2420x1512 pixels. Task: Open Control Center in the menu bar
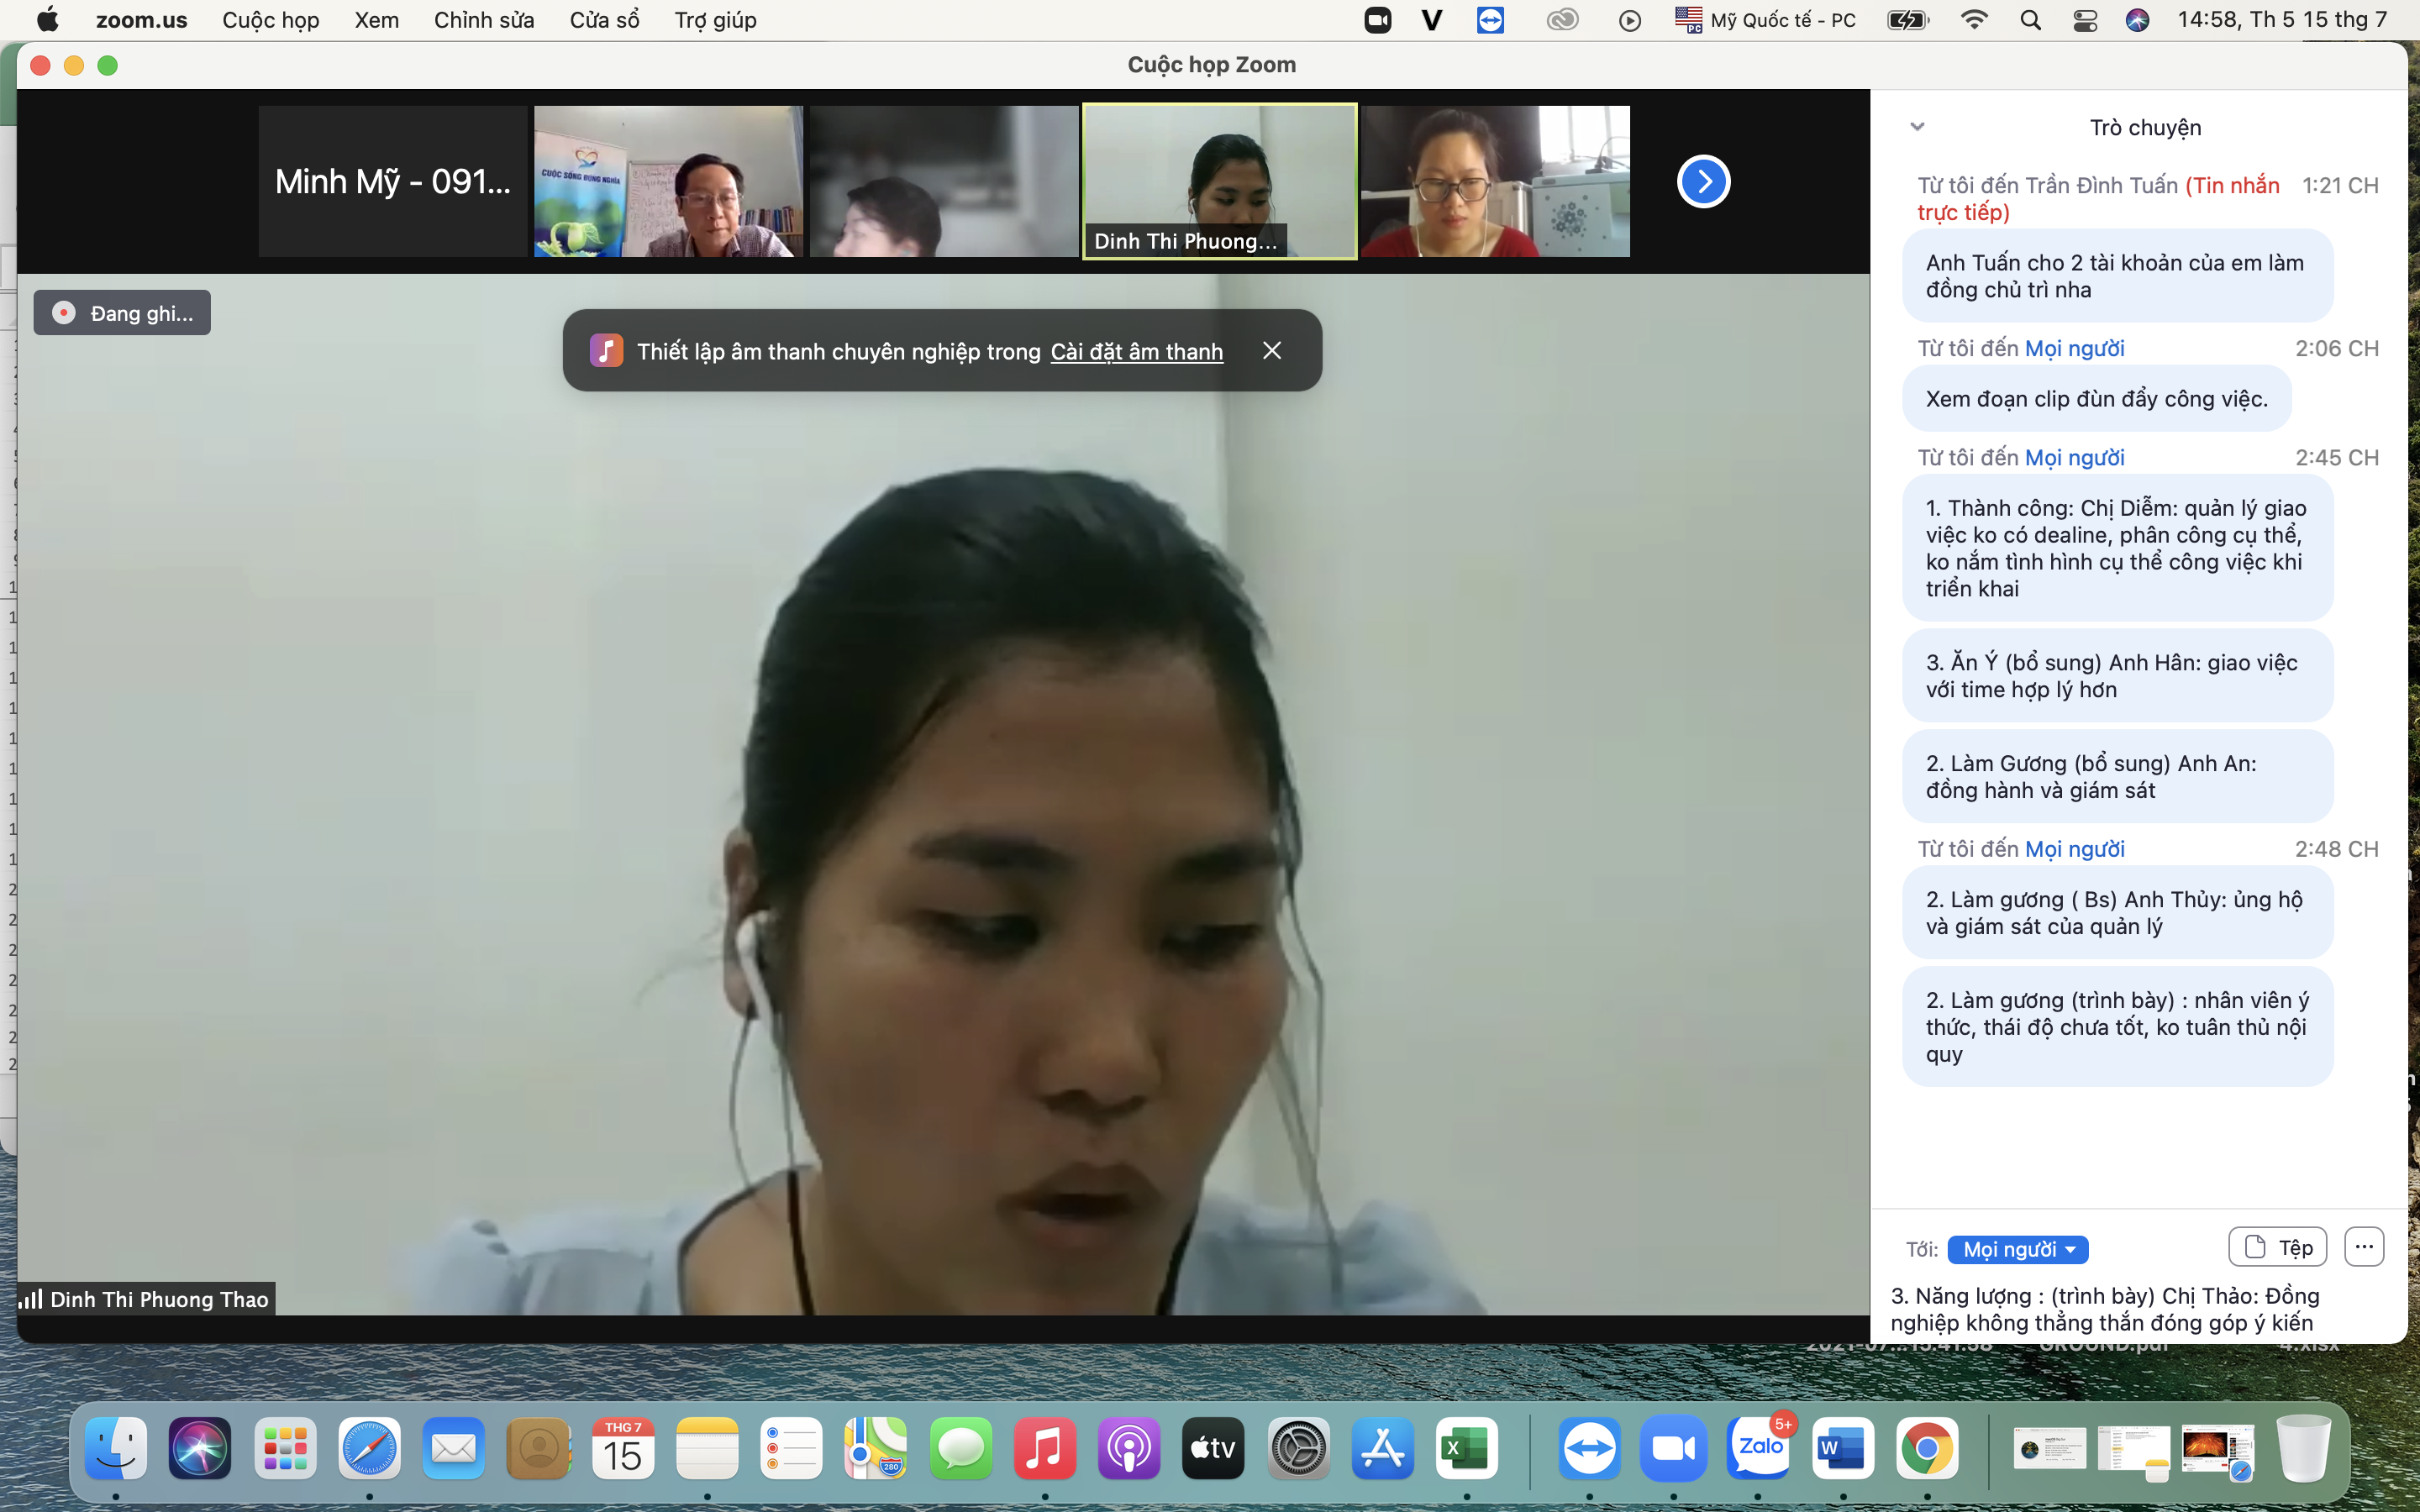tap(2085, 20)
